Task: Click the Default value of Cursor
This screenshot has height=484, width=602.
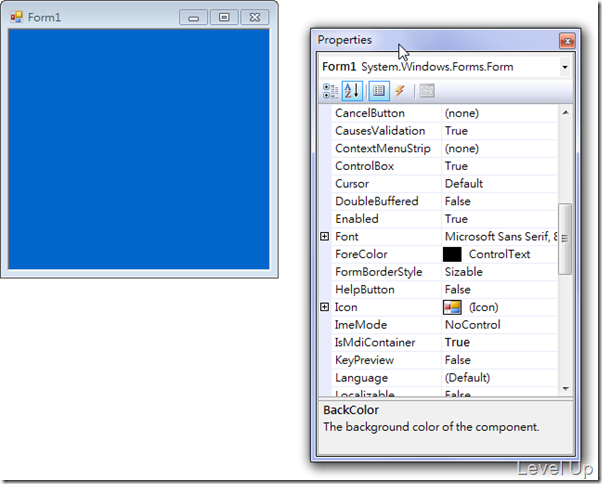Action: click(464, 184)
